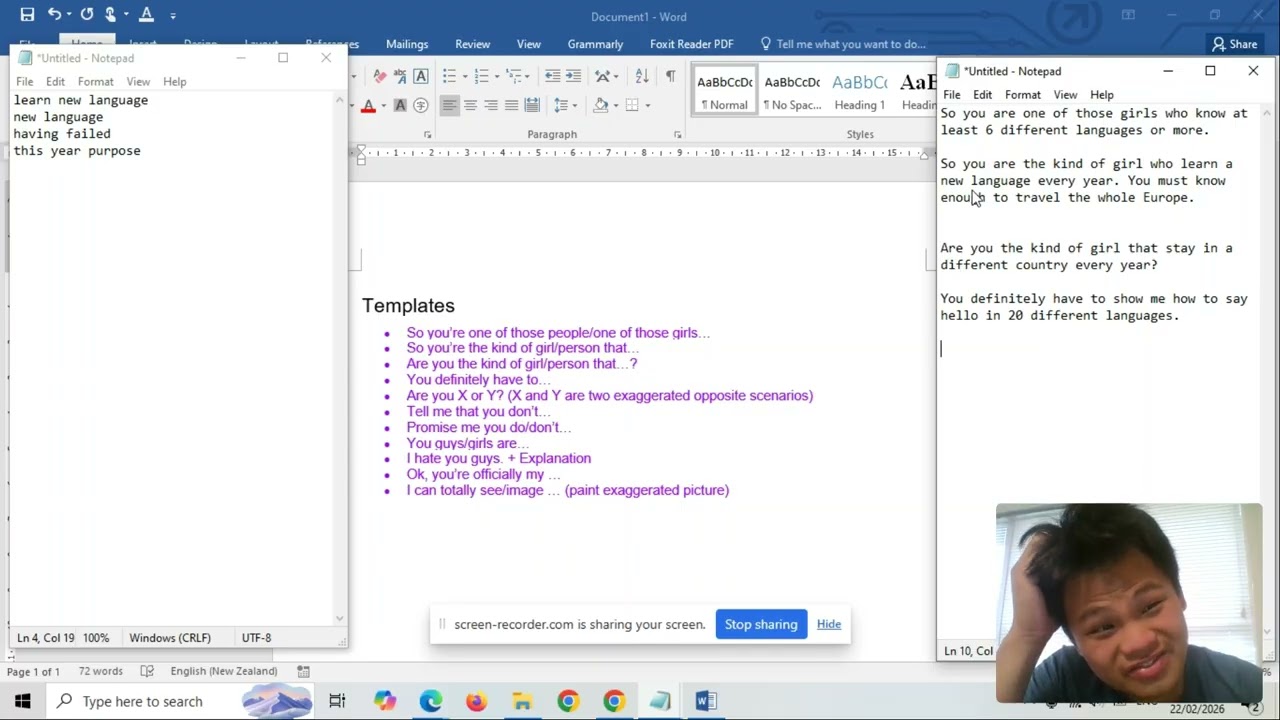The width and height of the screenshot is (1280, 720).
Task: Open Font settings dialog launcher
Action: pos(427,134)
